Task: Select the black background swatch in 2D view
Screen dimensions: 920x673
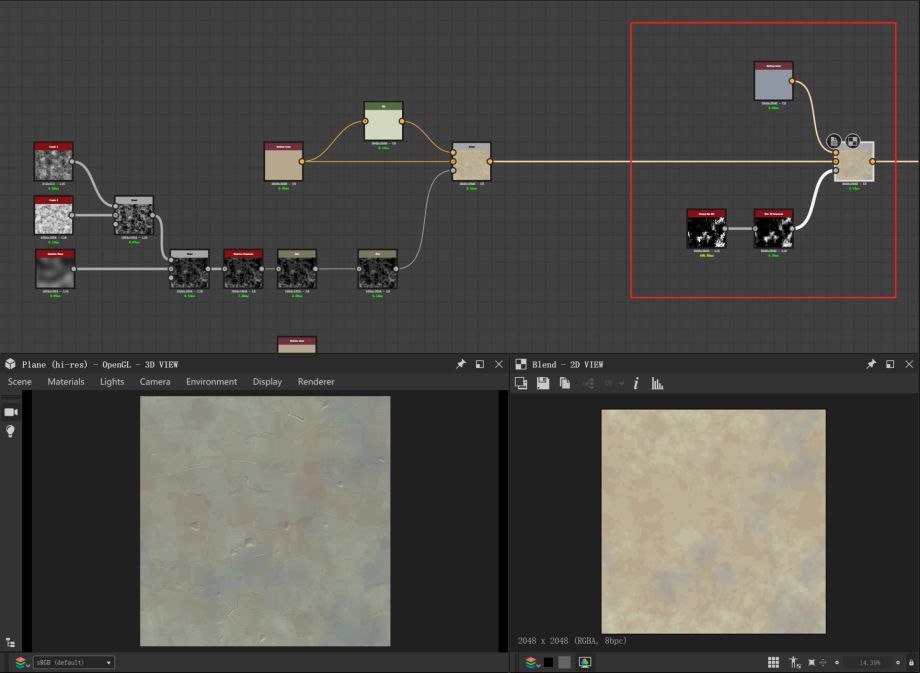Action: pyautogui.click(x=549, y=662)
